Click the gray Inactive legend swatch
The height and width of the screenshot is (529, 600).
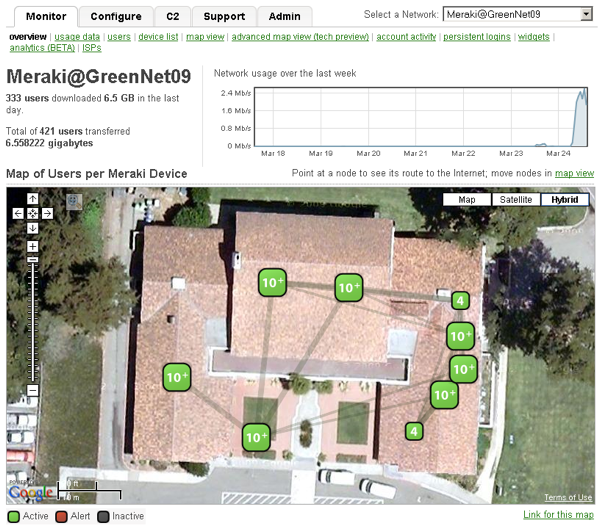click(x=103, y=516)
